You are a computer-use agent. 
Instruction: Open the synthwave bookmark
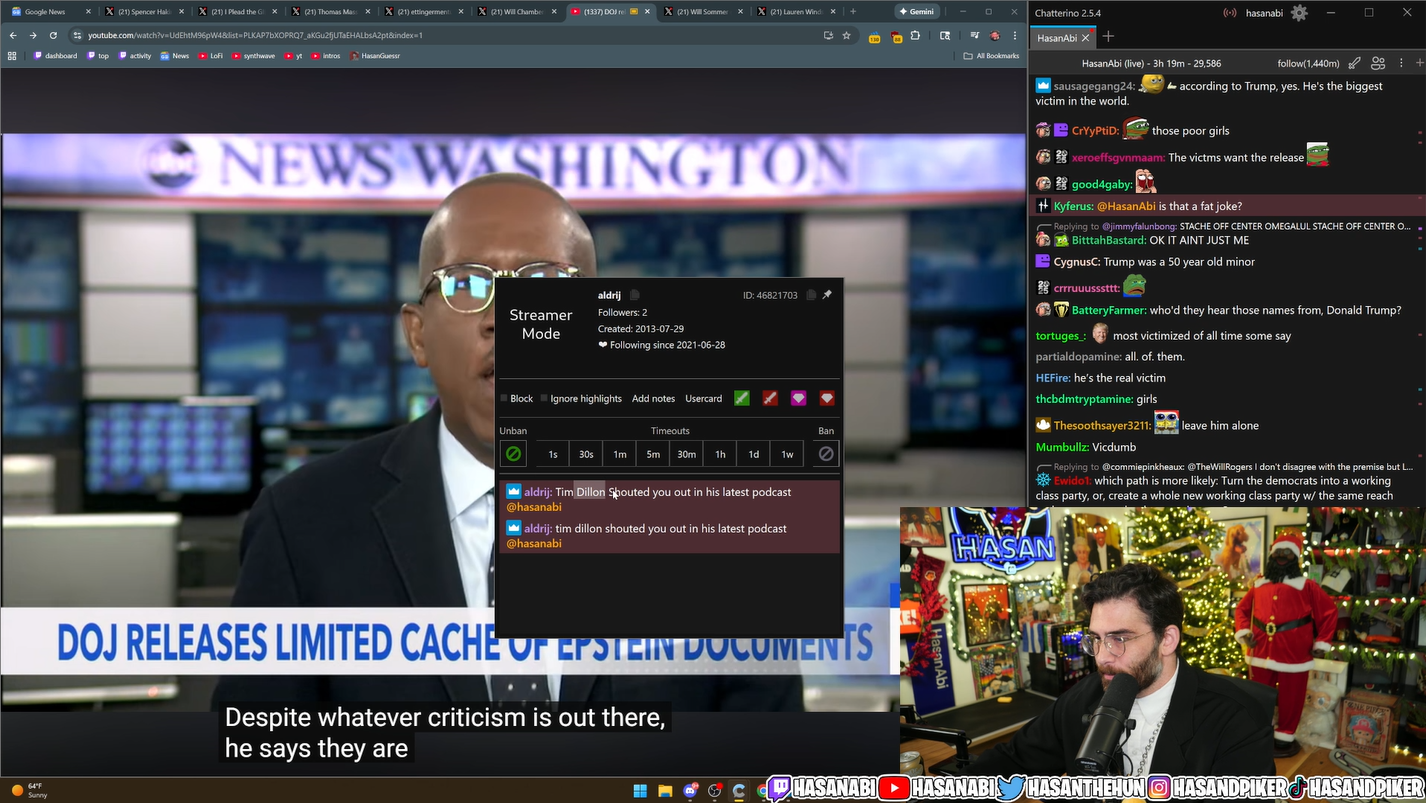[x=253, y=56]
